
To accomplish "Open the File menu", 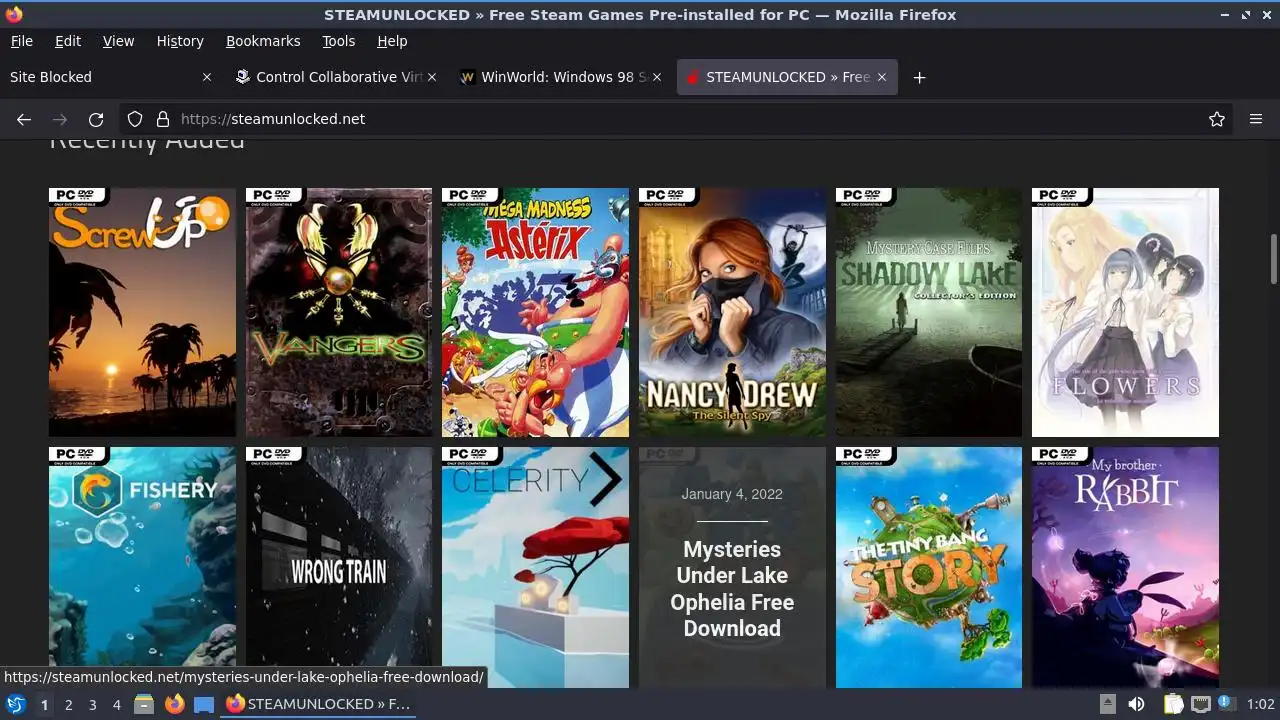I will click(x=21, y=41).
